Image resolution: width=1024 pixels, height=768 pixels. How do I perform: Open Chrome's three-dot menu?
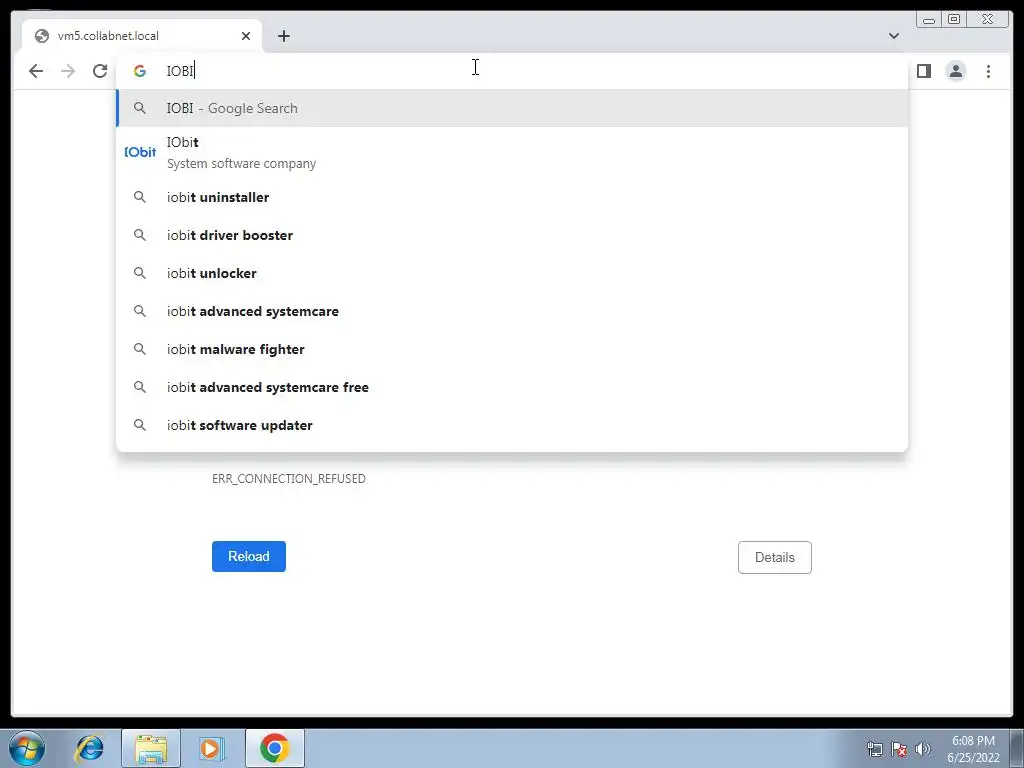pos(988,71)
